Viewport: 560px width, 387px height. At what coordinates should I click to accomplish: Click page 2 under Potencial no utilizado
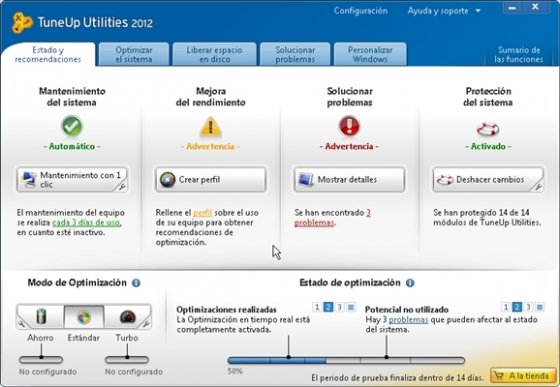tap(517, 307)
